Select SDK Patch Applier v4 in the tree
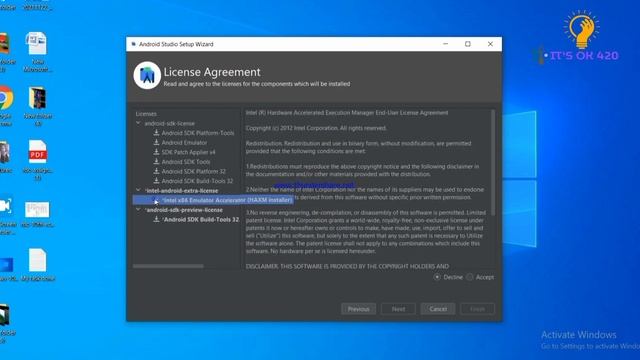Viewport: 640px width, 360px height. (188, 152)
